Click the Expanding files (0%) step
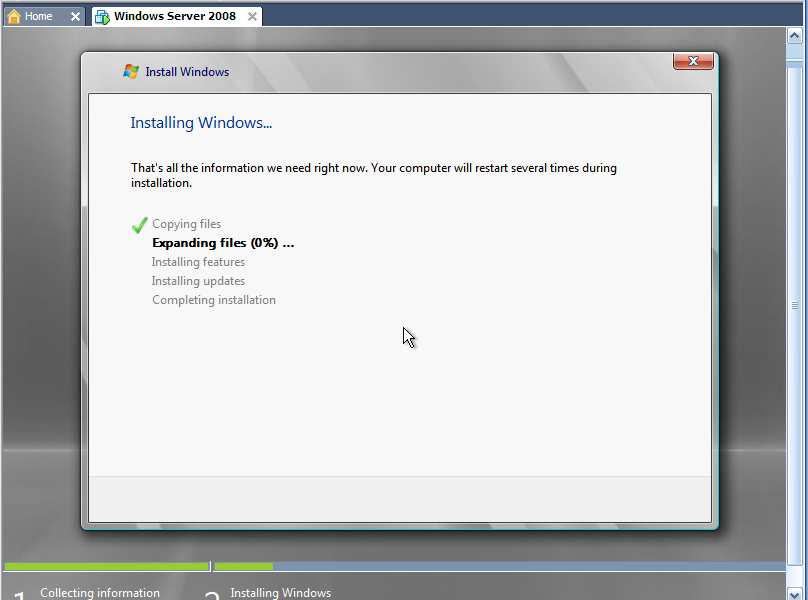Image resolution: width=808 pixels, height=600 pixels. (223, 243)
